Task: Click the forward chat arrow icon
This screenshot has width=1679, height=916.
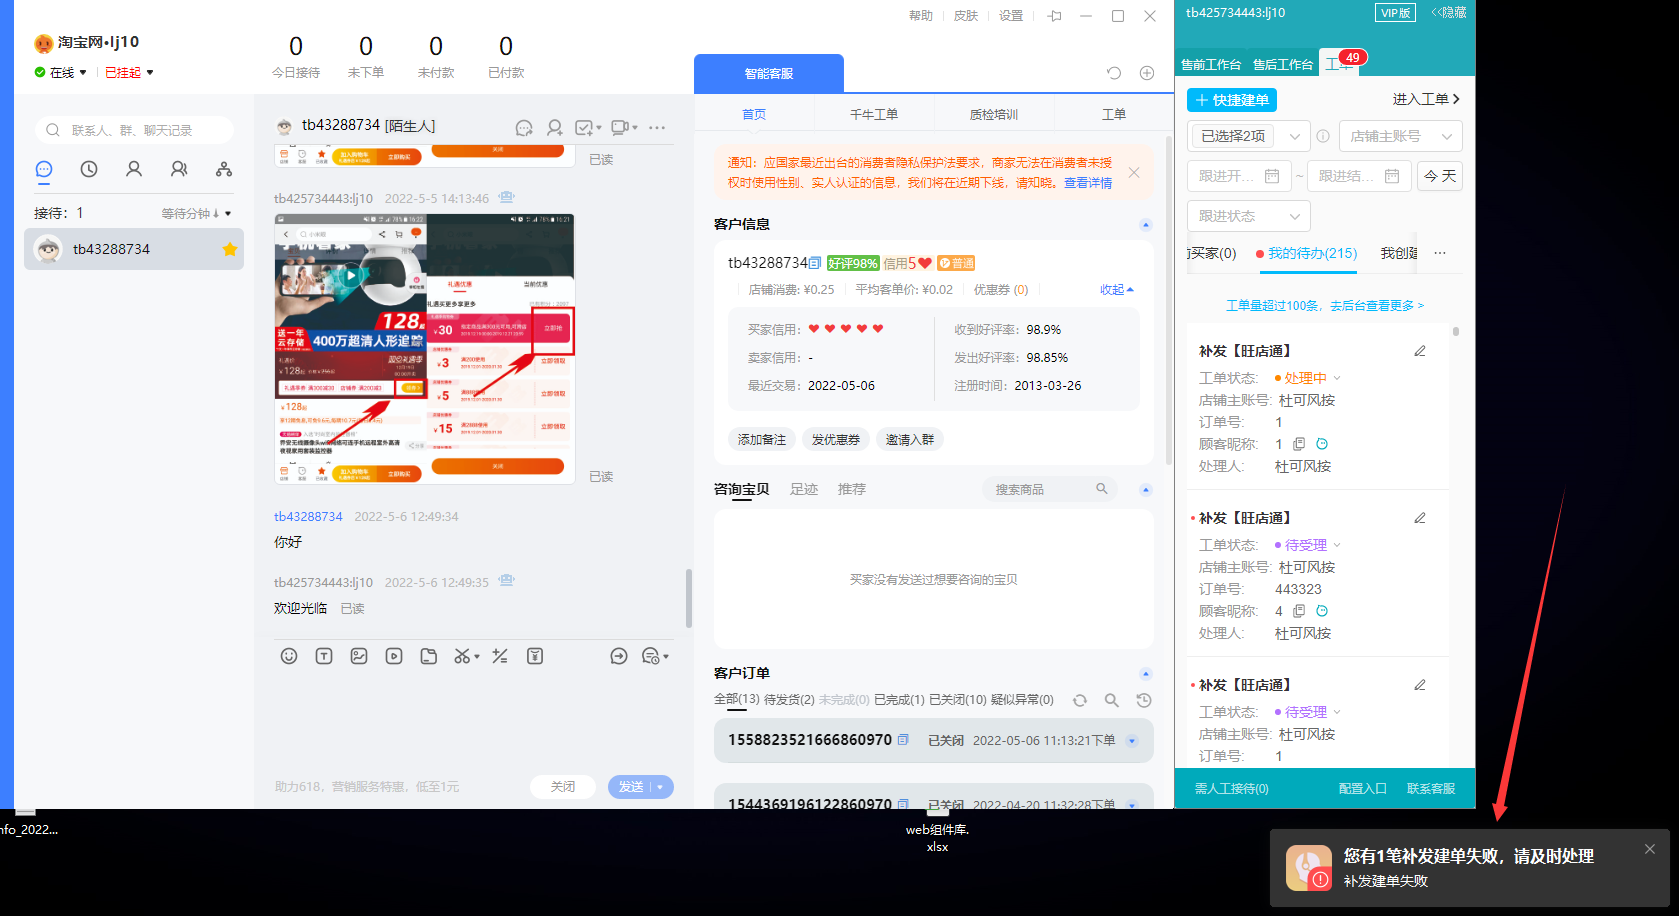Action: tap(619, 656)
